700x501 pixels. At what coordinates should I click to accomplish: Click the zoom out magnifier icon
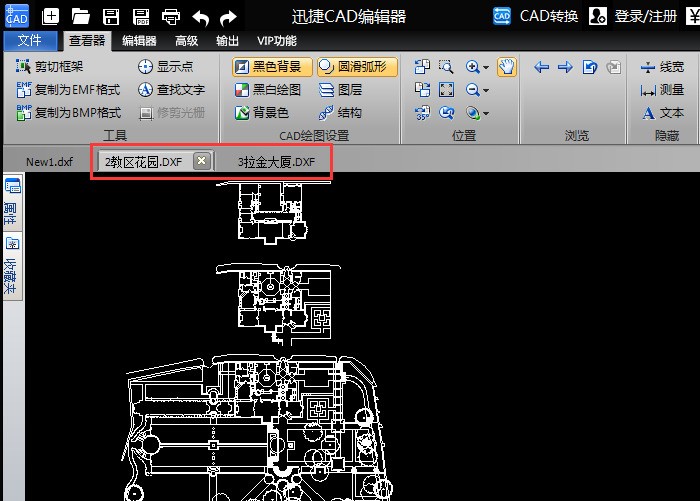pos(472,90)
